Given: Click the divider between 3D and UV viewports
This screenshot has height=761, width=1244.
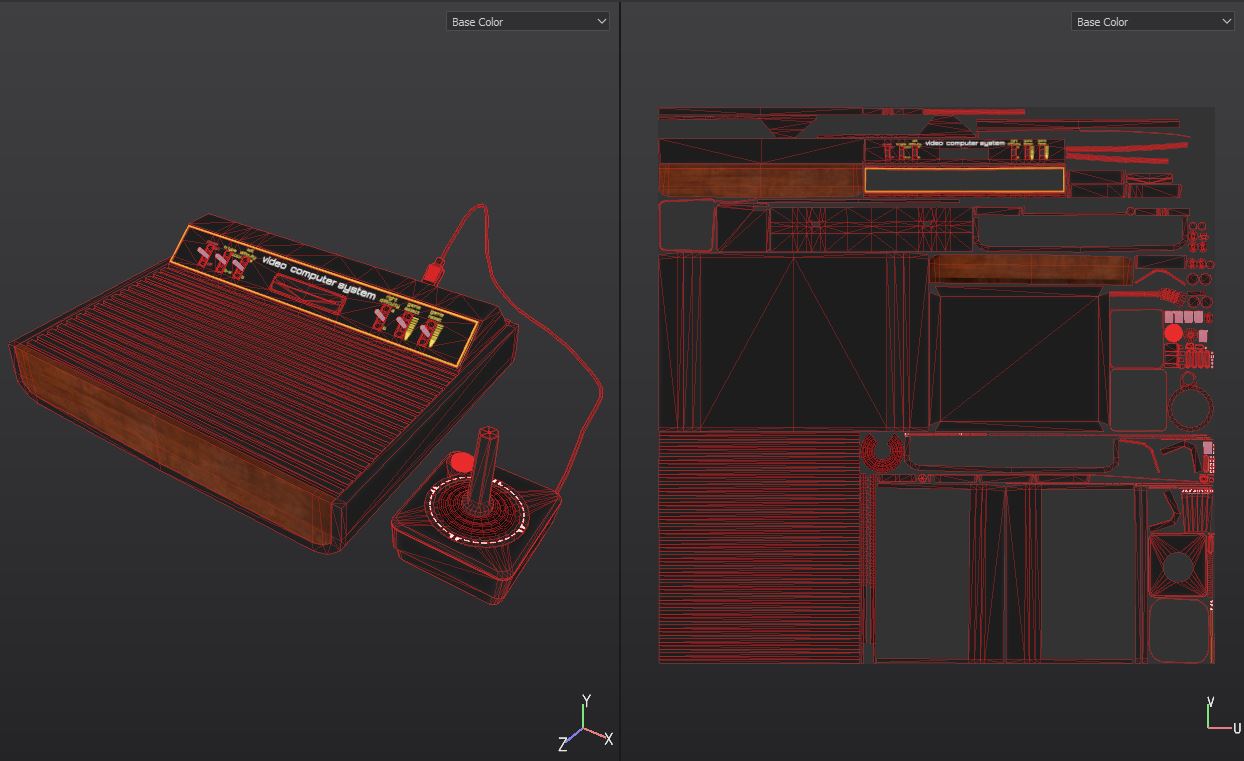Looking at the screenshot, I should (620, 380).
